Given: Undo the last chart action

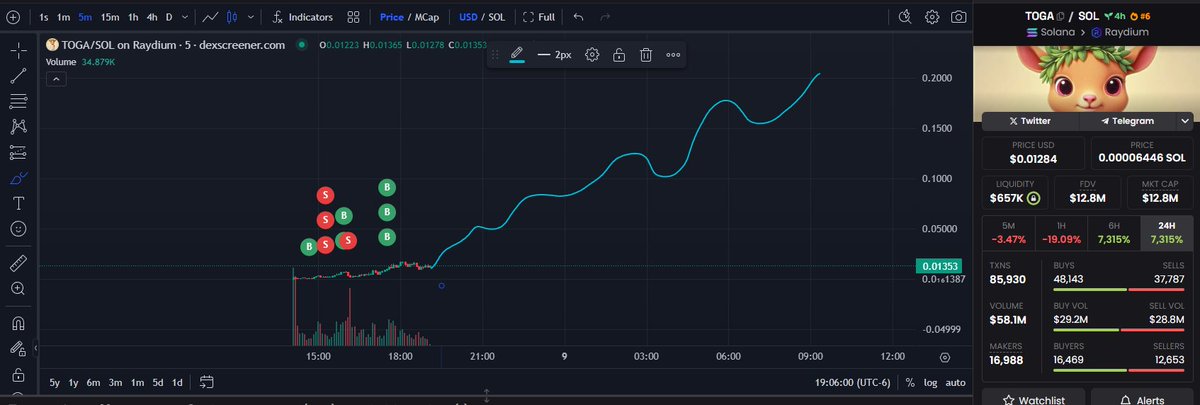Looking at the screenshot, I should (579, 17).
